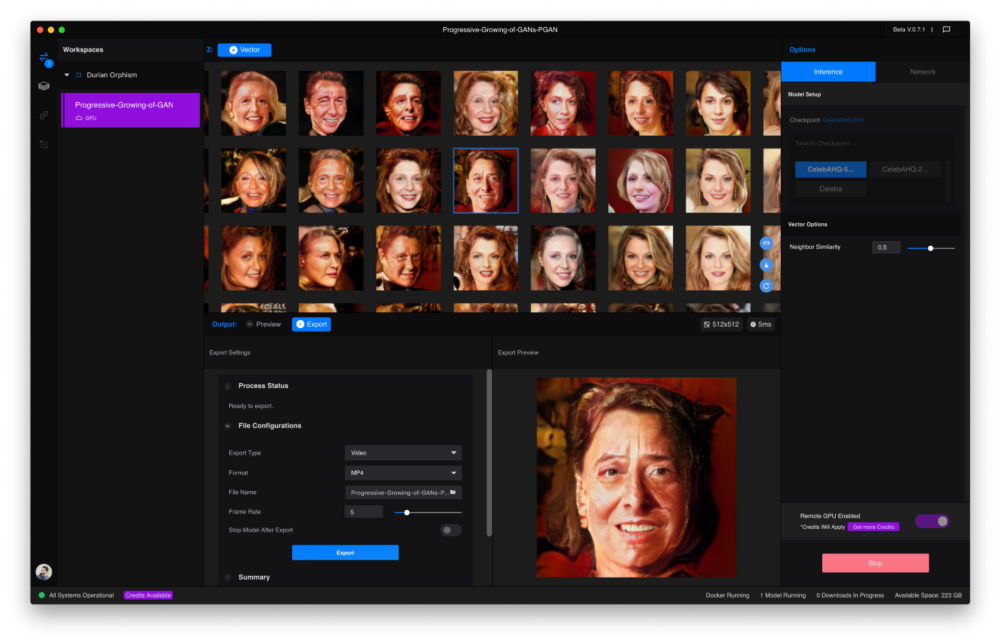1000x644 pixels.
Task: Click the Summary section help icon
Action: tap(228, 577)
